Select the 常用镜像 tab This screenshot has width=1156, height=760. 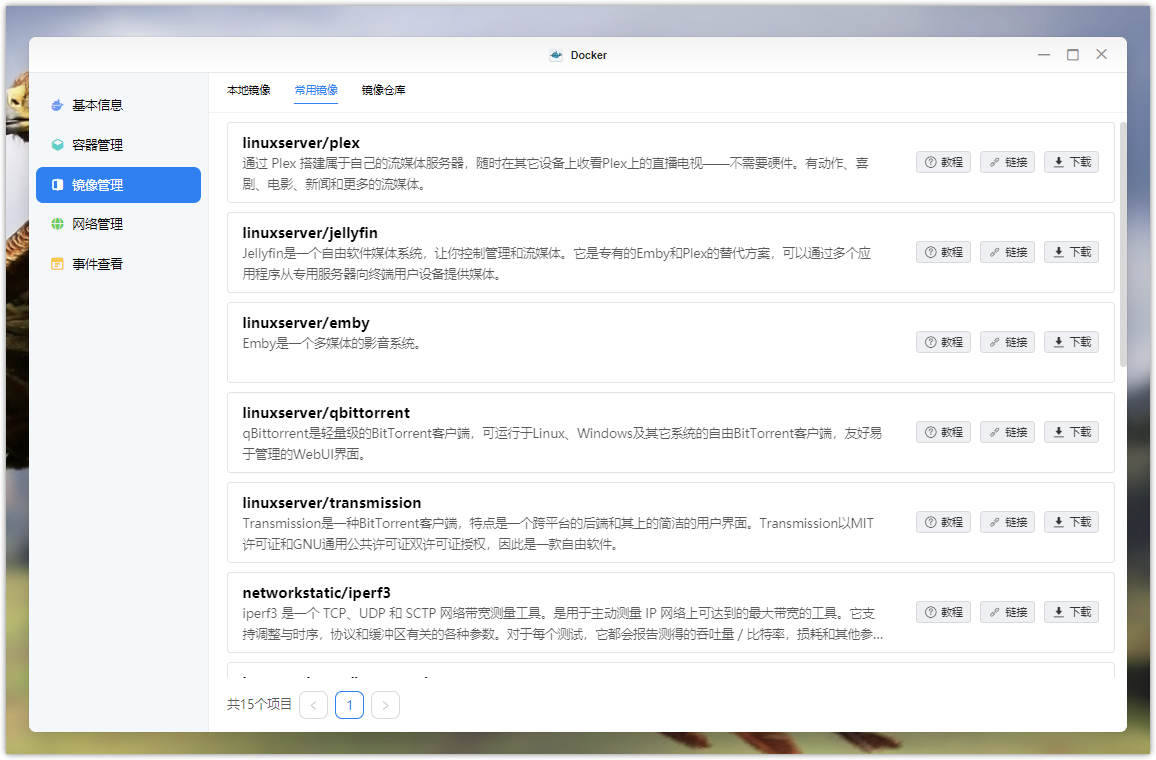(x=316, y=90)
